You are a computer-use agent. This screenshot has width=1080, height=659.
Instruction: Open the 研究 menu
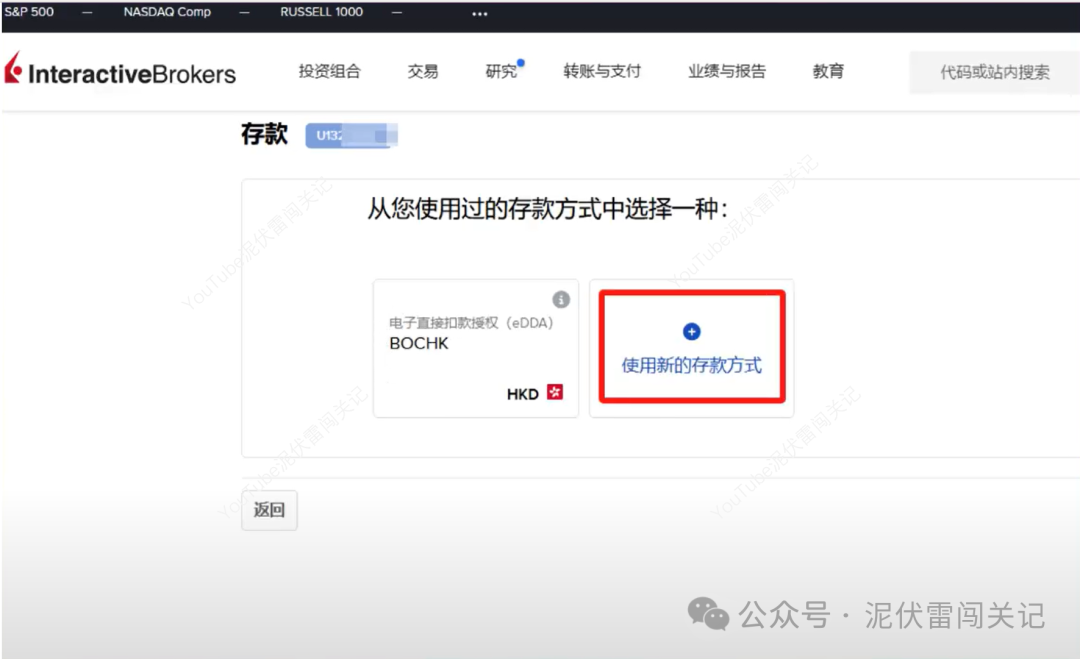[501, 71]
